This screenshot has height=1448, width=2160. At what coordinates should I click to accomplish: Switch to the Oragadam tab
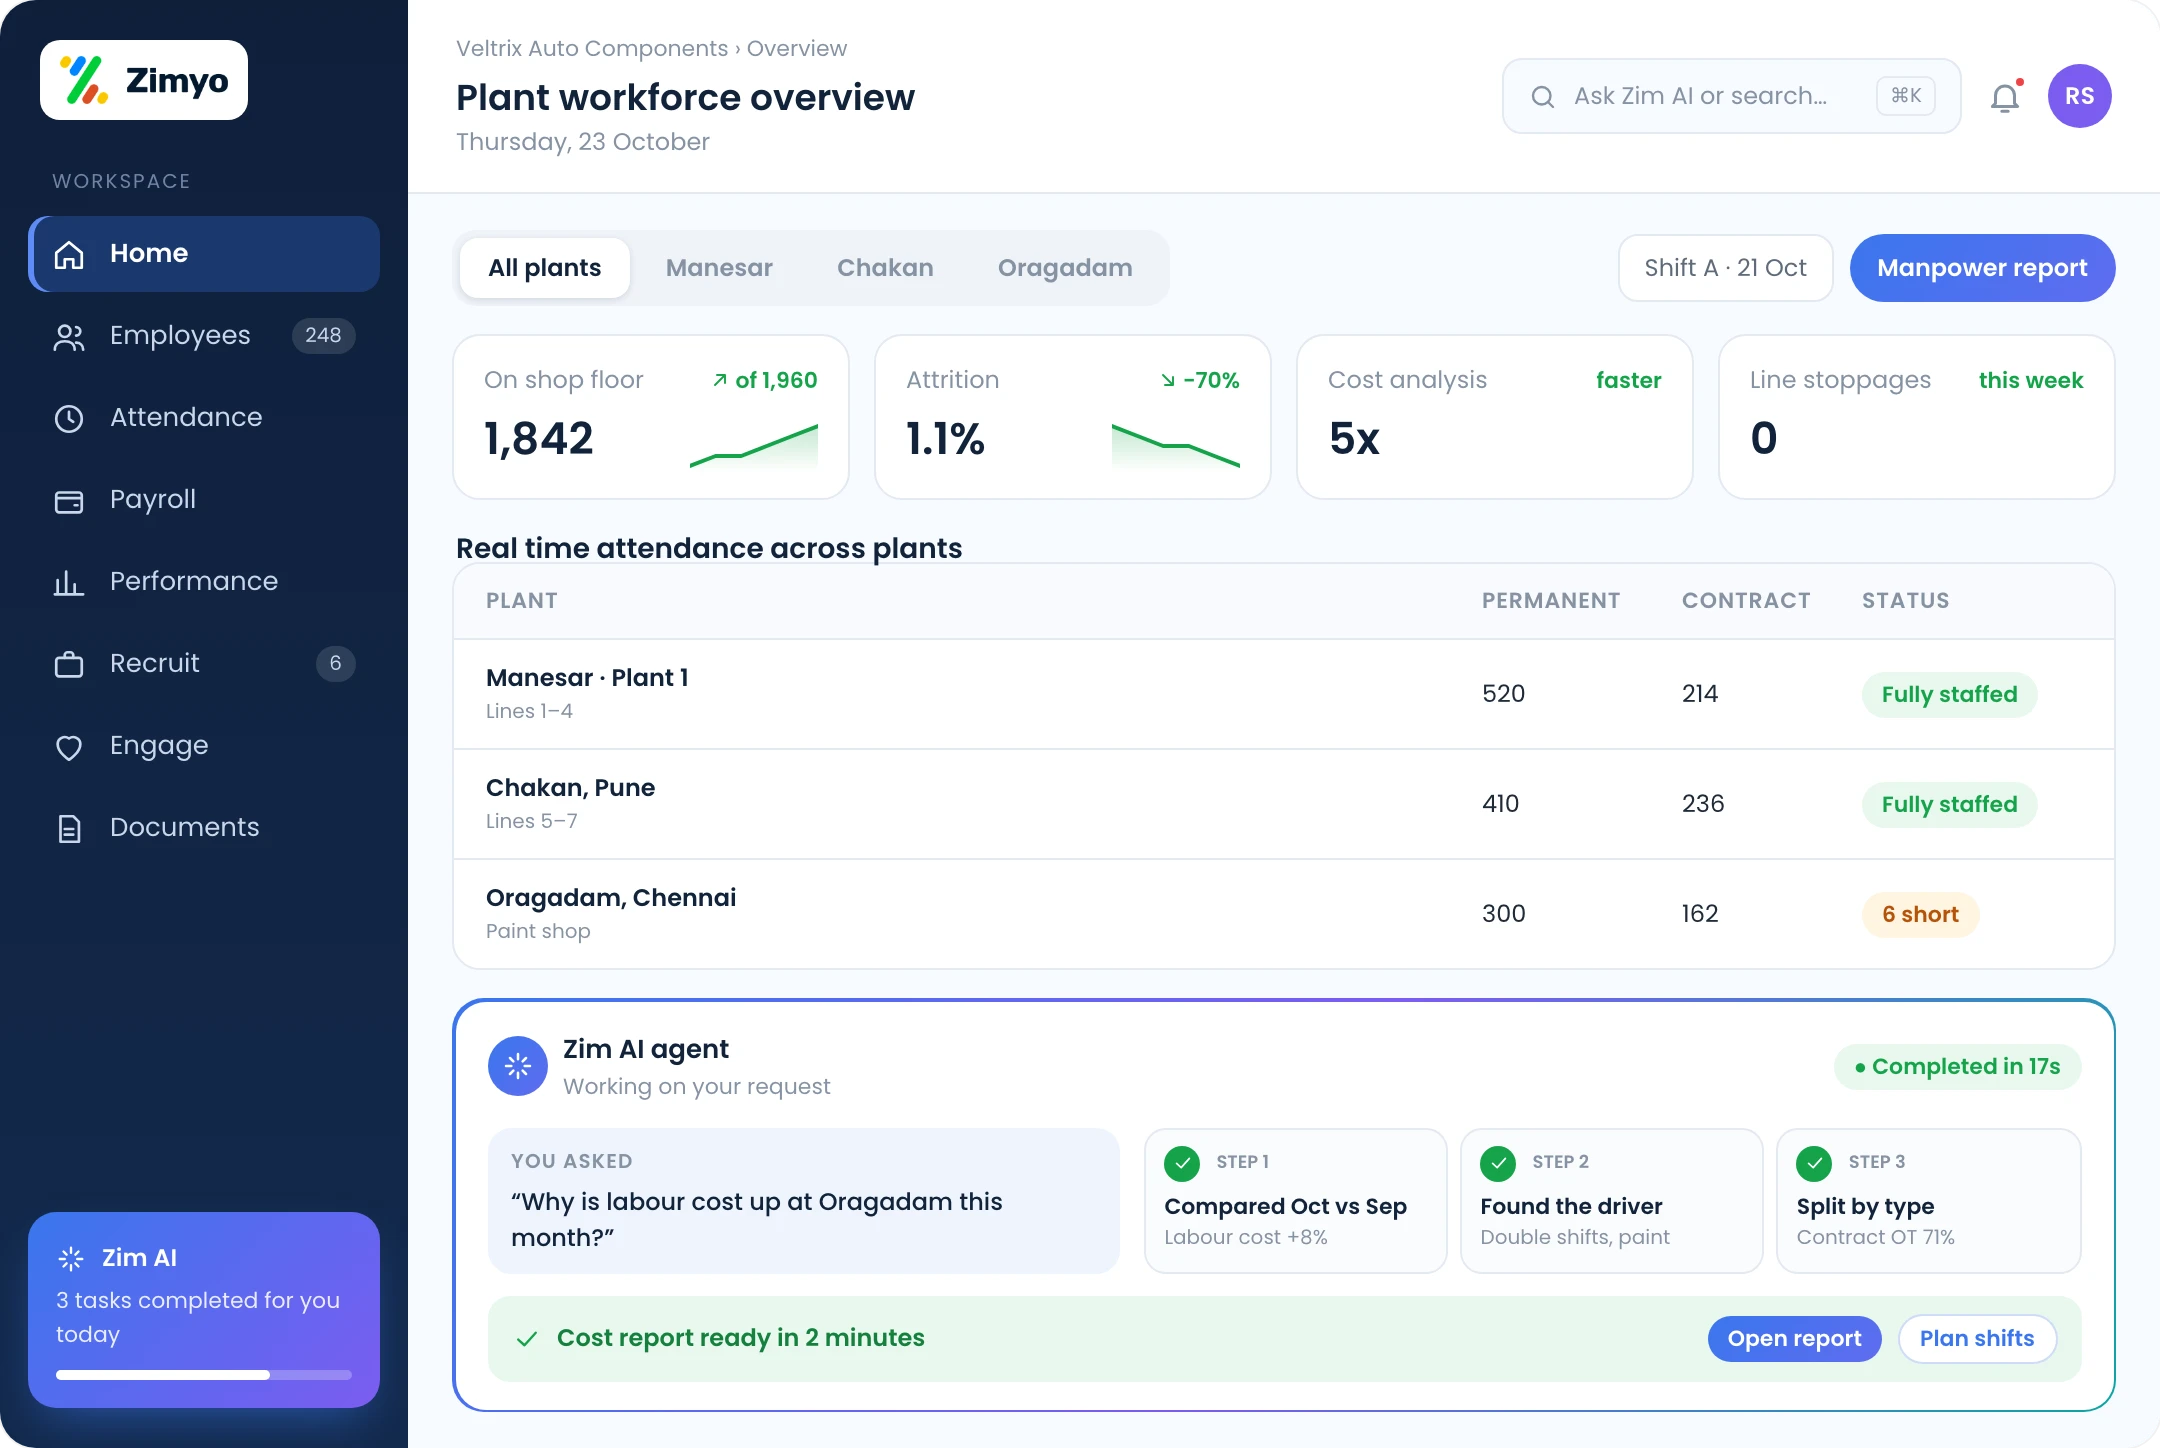(x=1065, y=268)
